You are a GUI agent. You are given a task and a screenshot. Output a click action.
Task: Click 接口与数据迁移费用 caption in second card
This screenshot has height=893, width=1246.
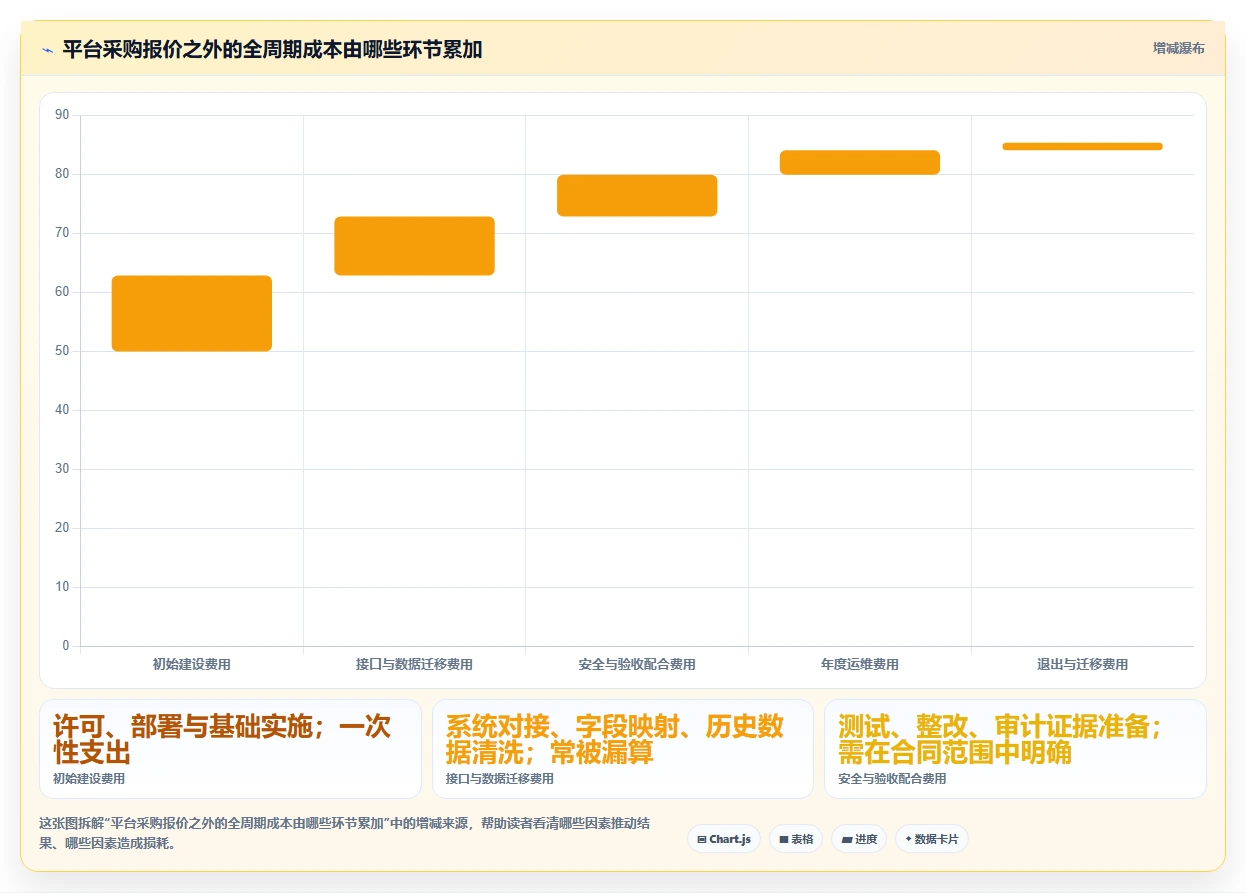coord(500,778)
